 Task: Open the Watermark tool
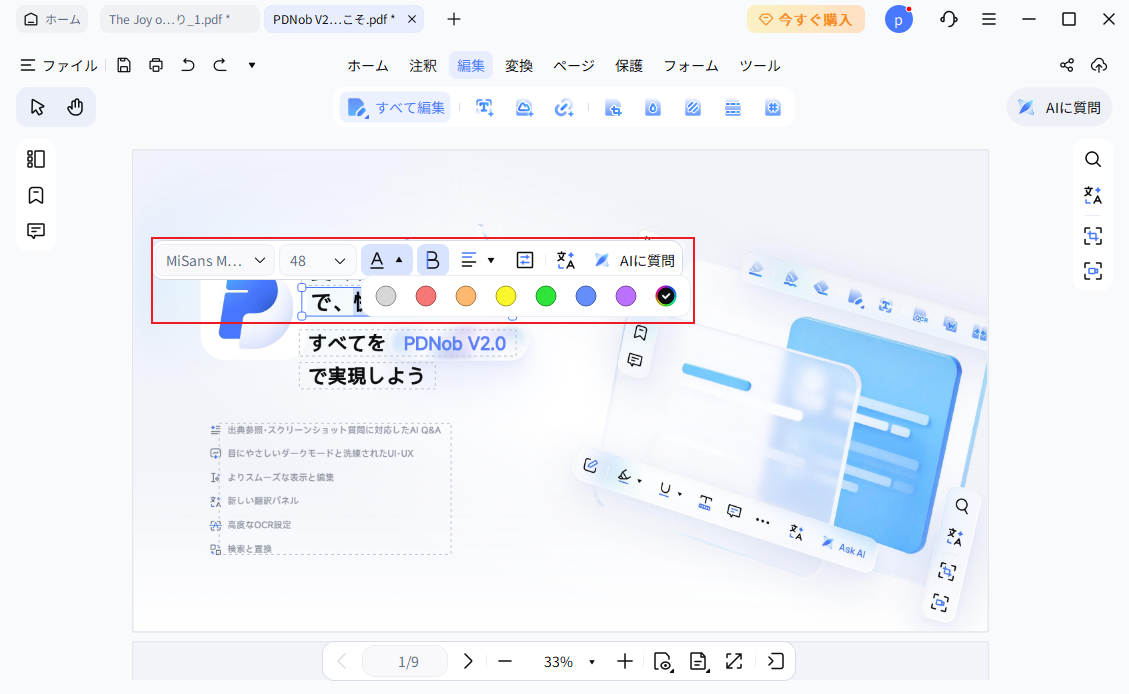[x=653, y=107]
